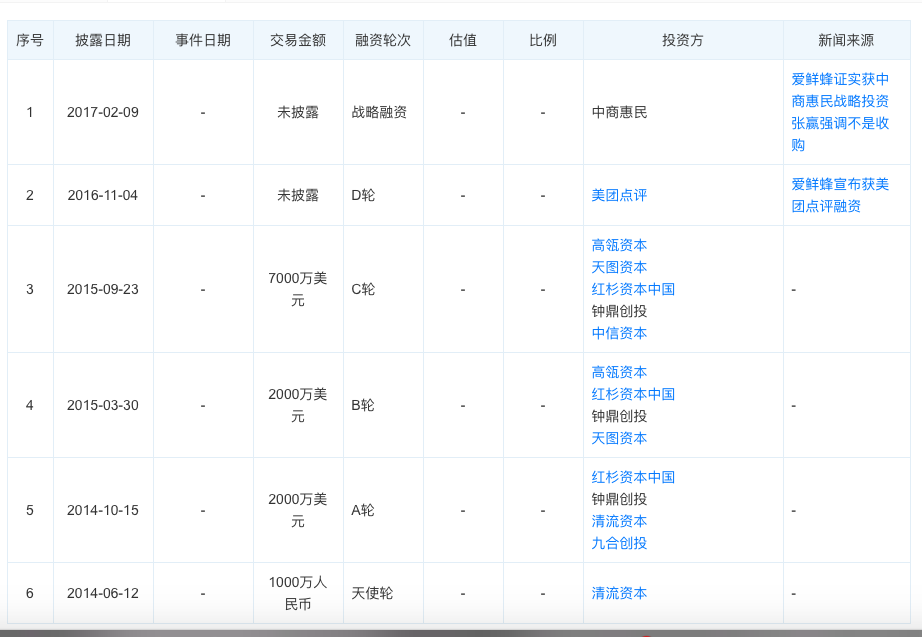
Task: Click 清流资本 in the 天使轮 row
Action: (x=619, y=593)
